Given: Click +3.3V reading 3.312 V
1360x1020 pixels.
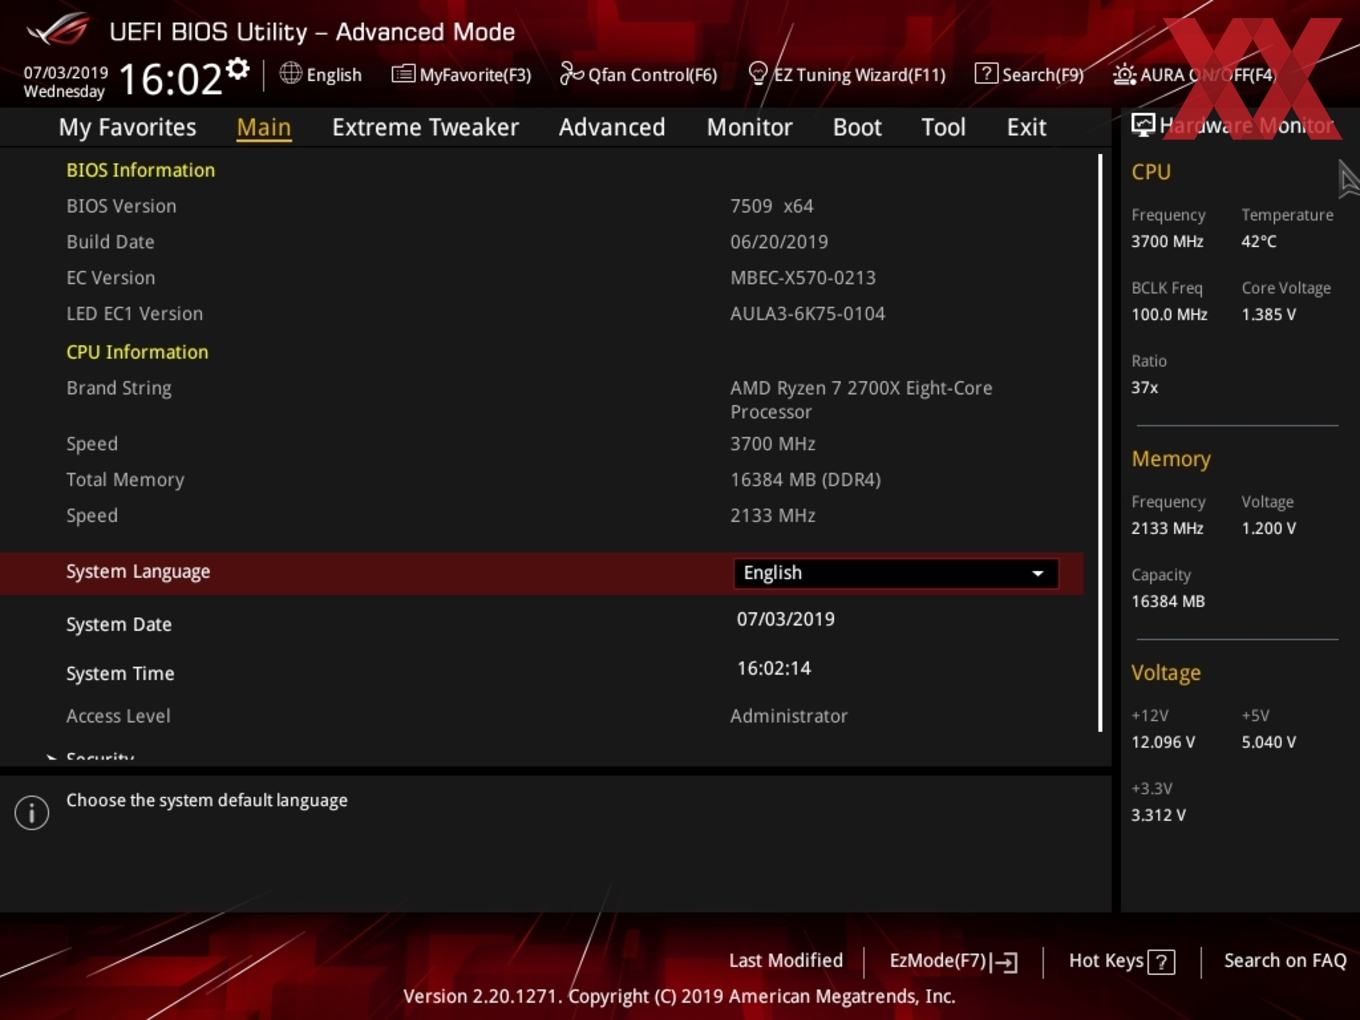Looking at the screenshot, I should click(x=1158, y=815).
